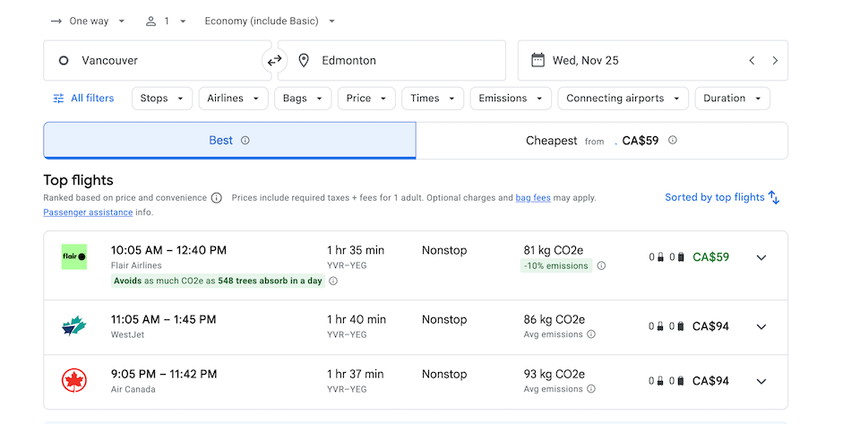Click the location pin icon by Edmonton
Image resolution: width=860 pixels, height=424 pixels.
pos(303,60)
